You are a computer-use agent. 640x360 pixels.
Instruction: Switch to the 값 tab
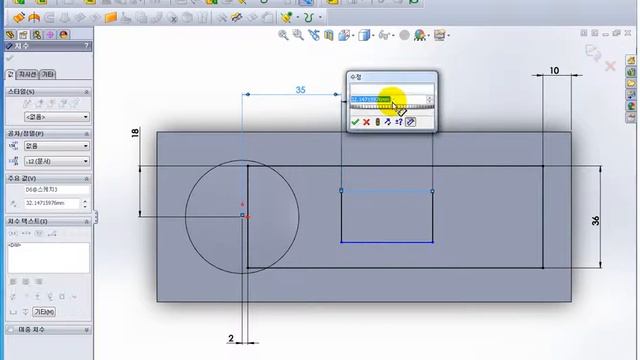pos(11,74)
